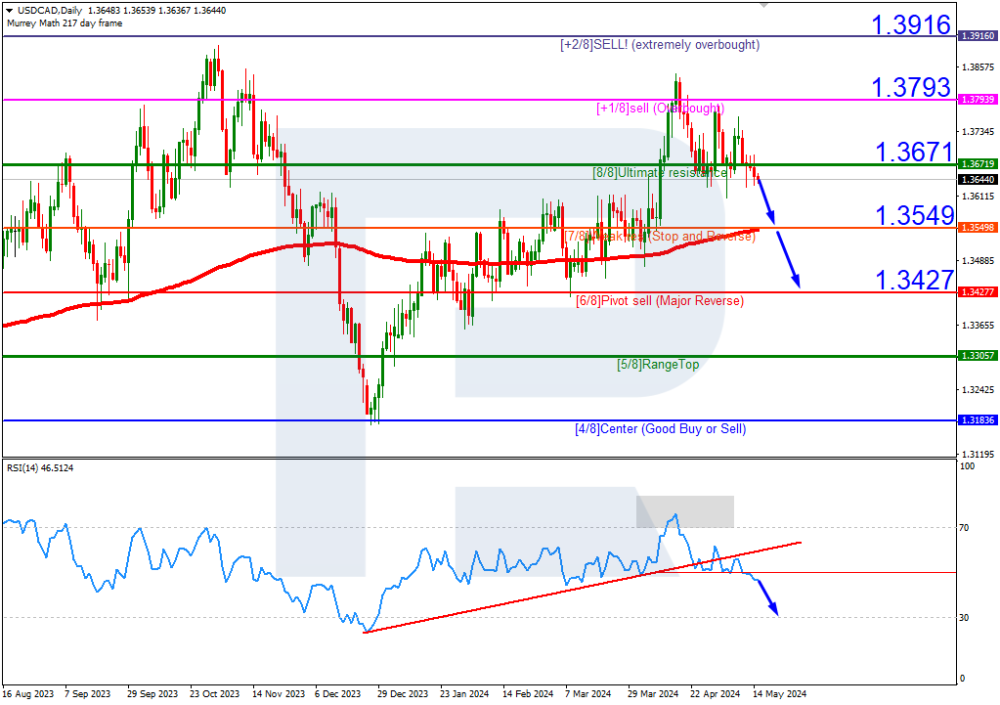This screenshot has height=705, width=1000.
Task: Click the large 1.3916 price level text
Action: click(910, 26)
